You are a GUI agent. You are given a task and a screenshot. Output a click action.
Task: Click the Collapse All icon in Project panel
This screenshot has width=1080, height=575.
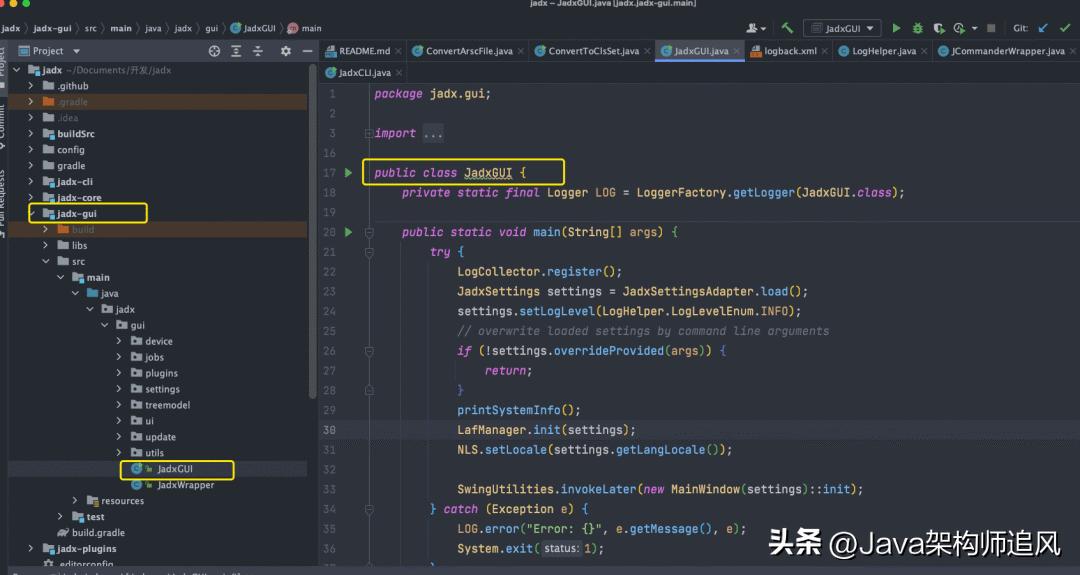click(x=258, y=51)
